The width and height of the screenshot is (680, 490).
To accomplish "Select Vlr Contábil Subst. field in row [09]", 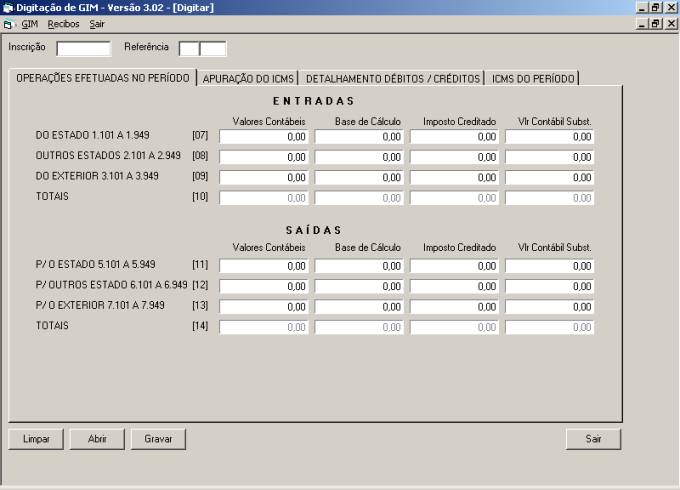I will (549, 177).
